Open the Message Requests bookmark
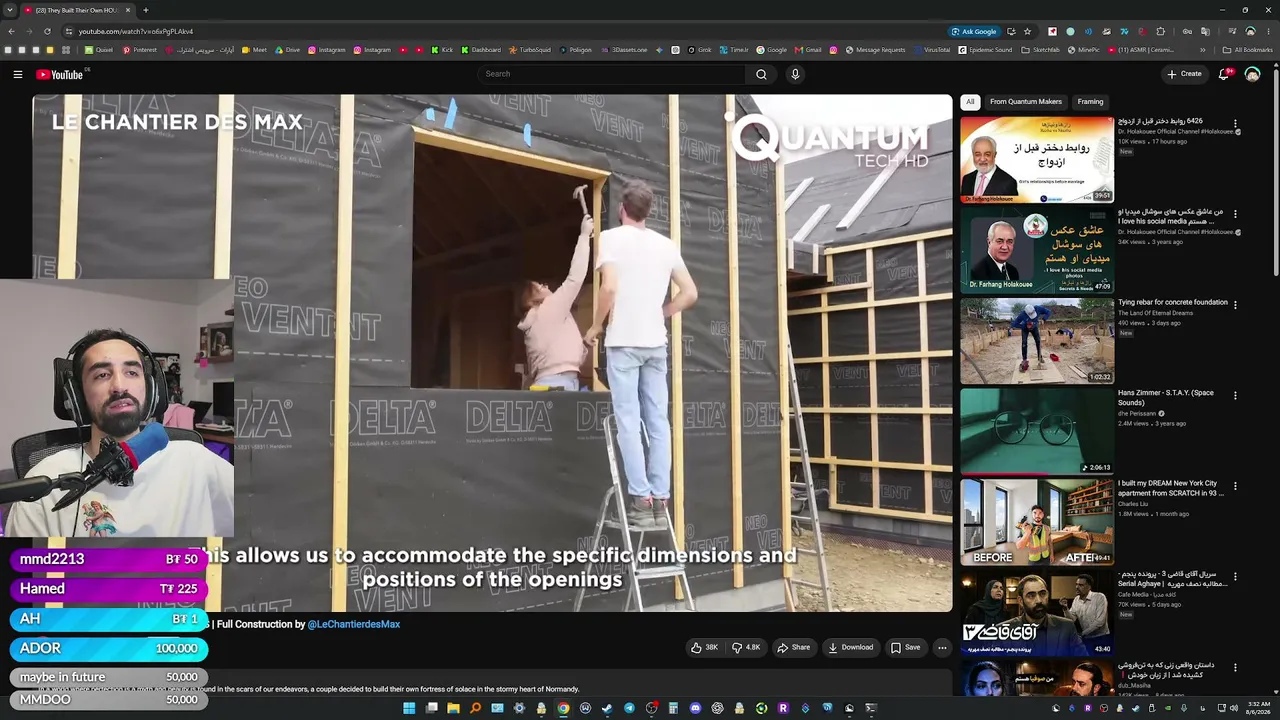Viewport: 1280px width, 720px height. coord(875,50)
